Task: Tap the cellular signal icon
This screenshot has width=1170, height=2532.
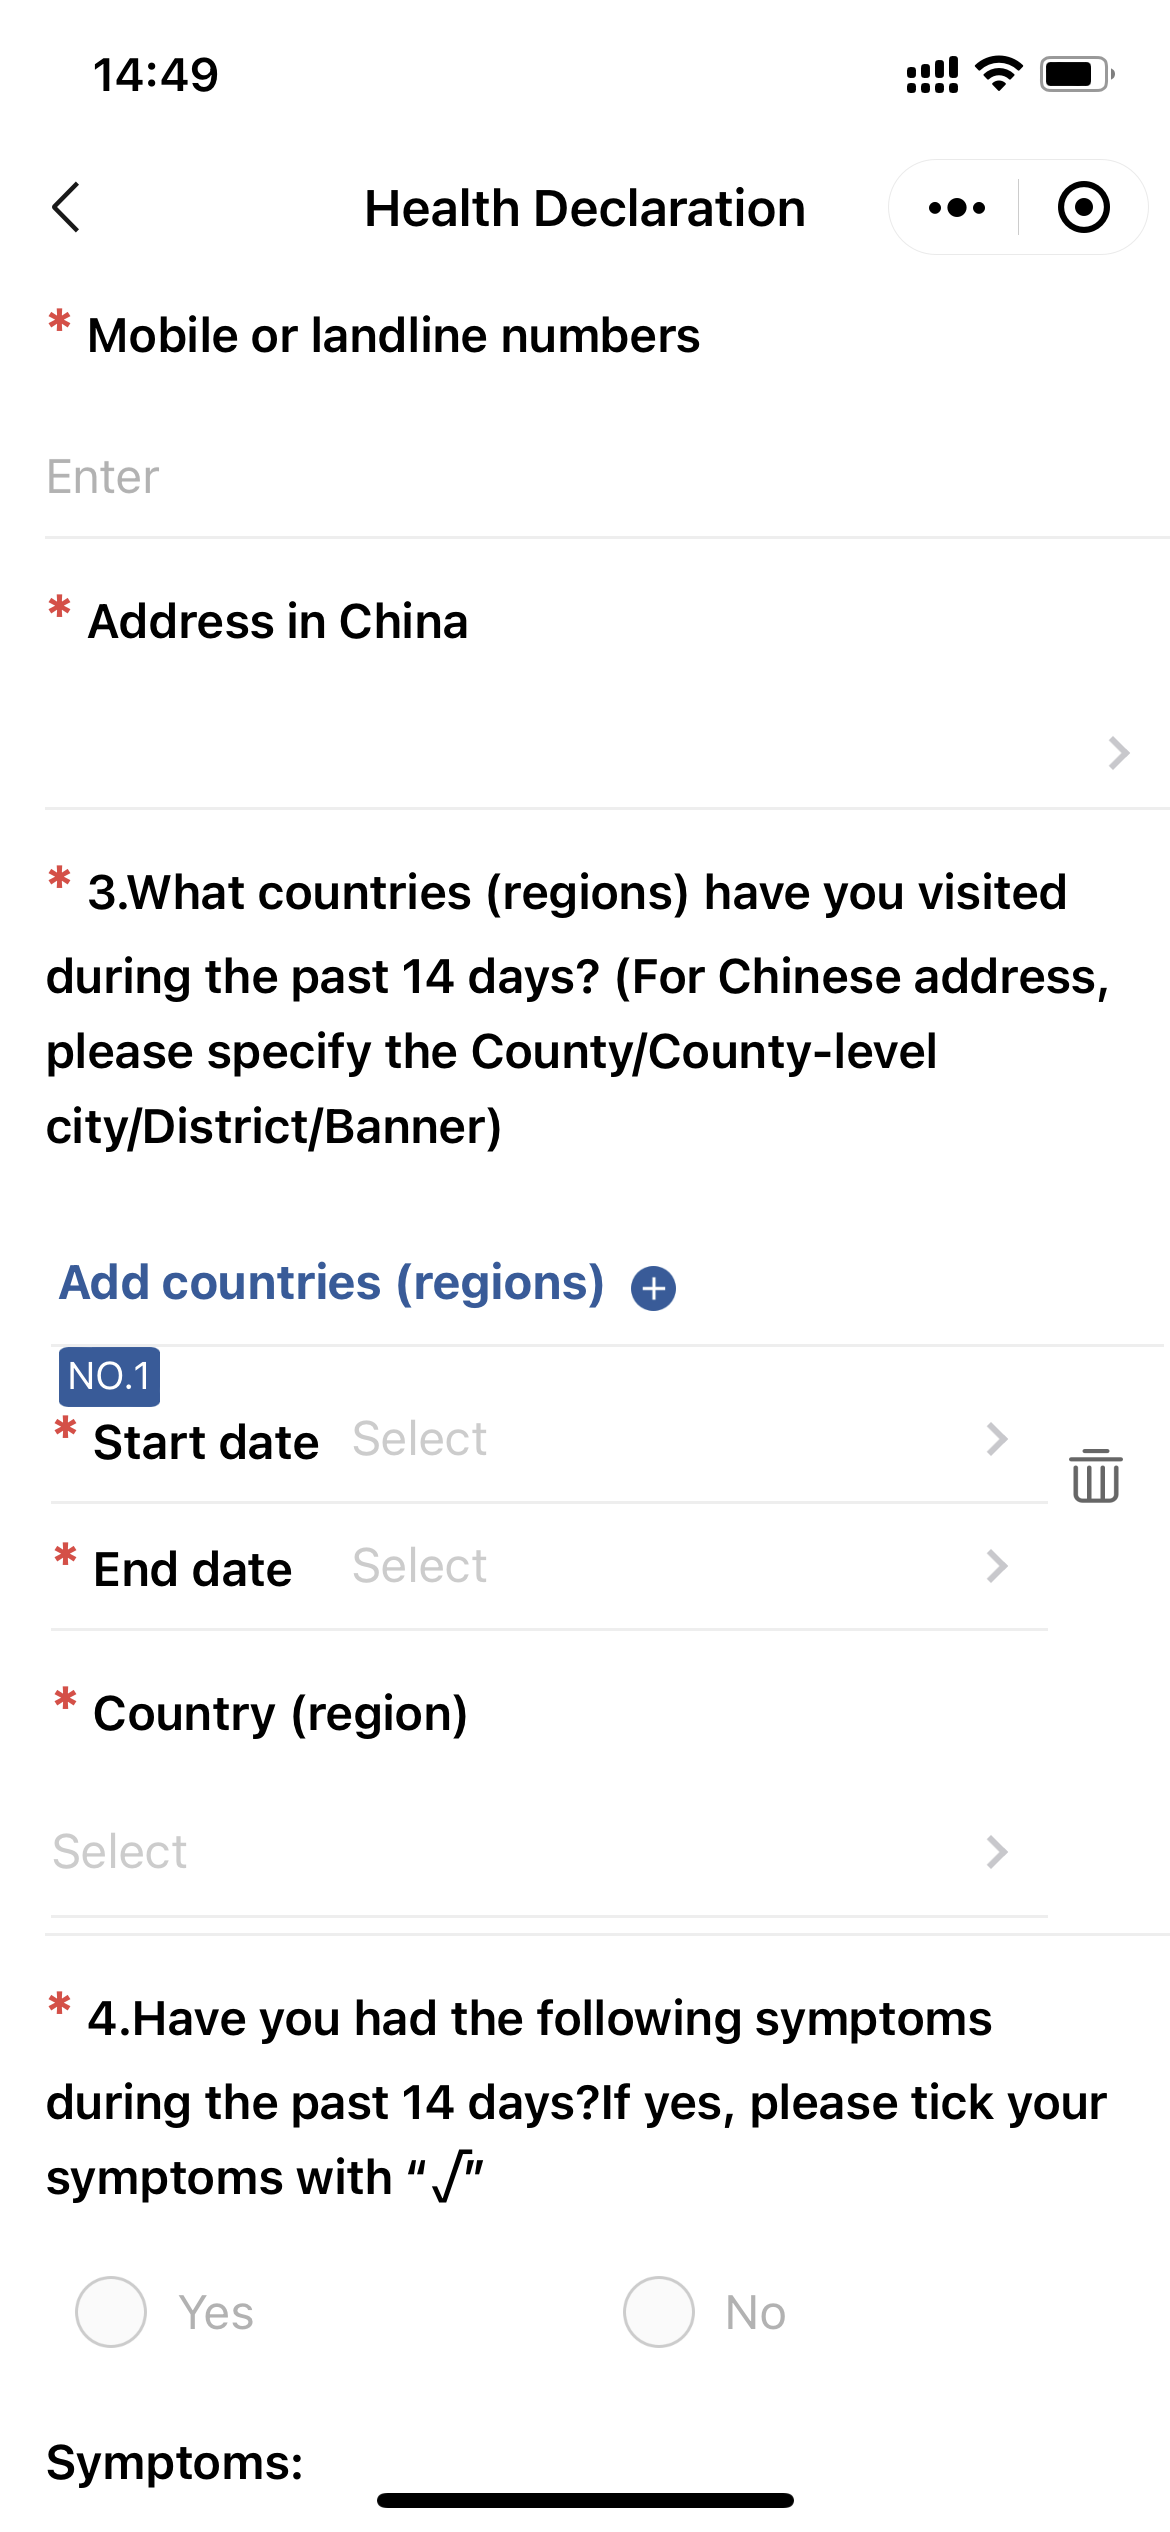Action: [931, 75]
